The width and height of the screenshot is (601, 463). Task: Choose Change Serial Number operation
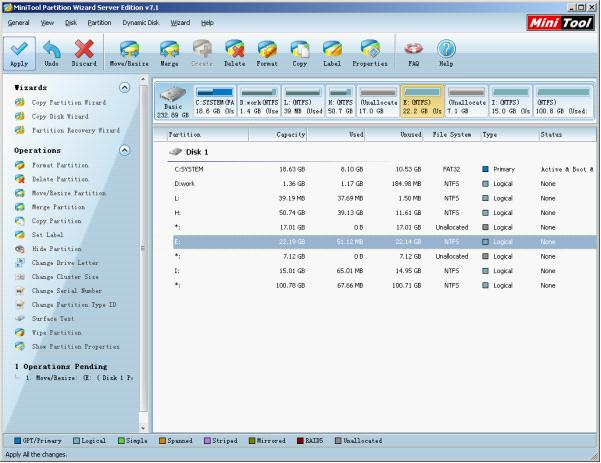pos(59,291)
